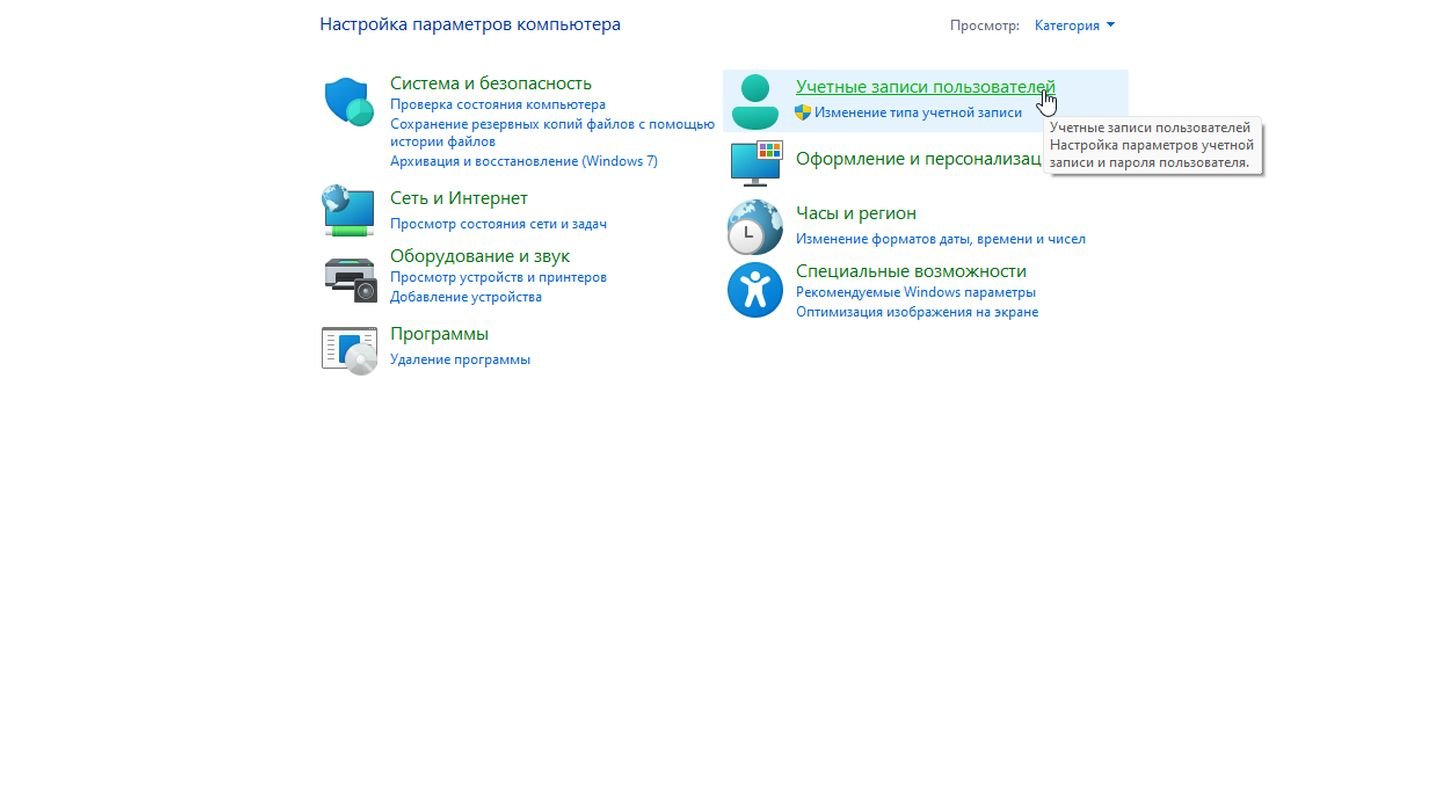
Task: Open Архивация и восстановление (Windows 7)
Action: click(x=523, y=161)
